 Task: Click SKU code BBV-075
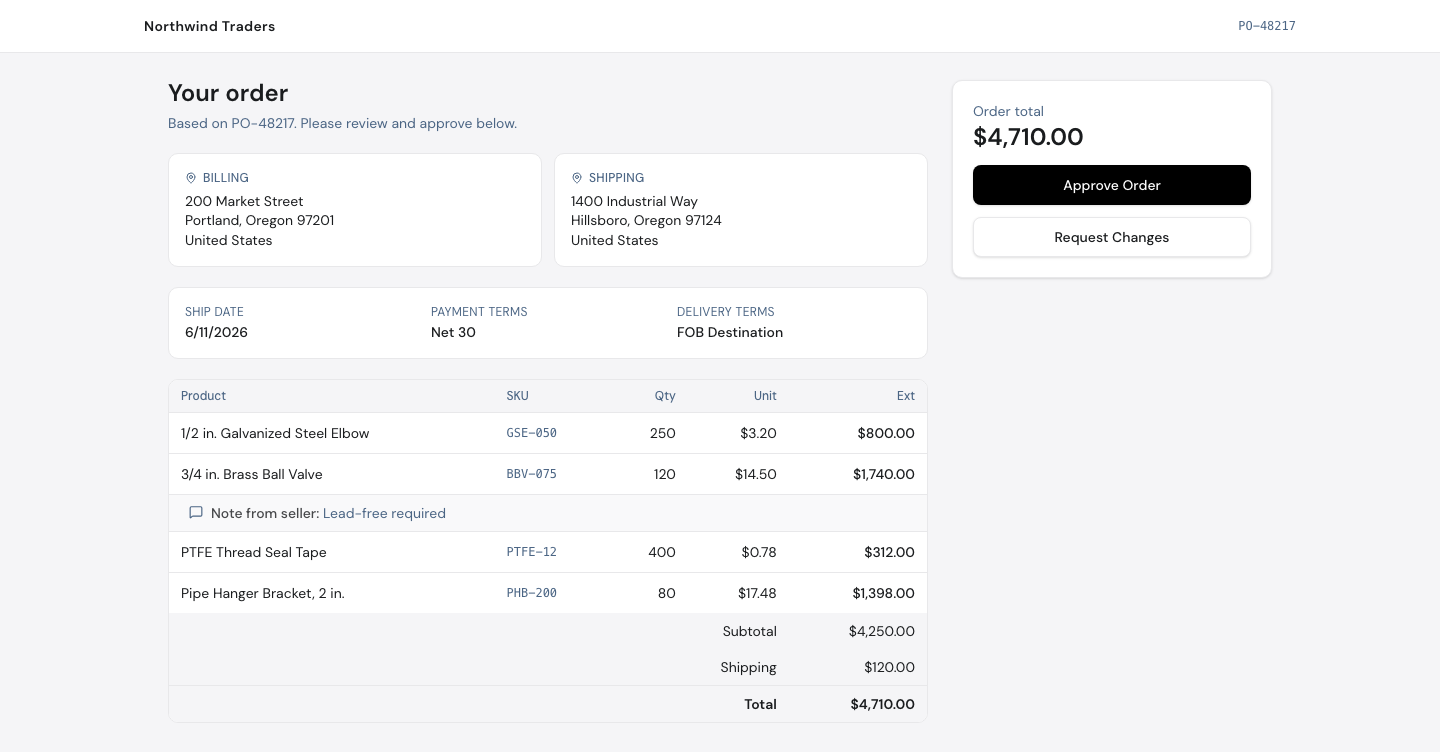[531, 474]
